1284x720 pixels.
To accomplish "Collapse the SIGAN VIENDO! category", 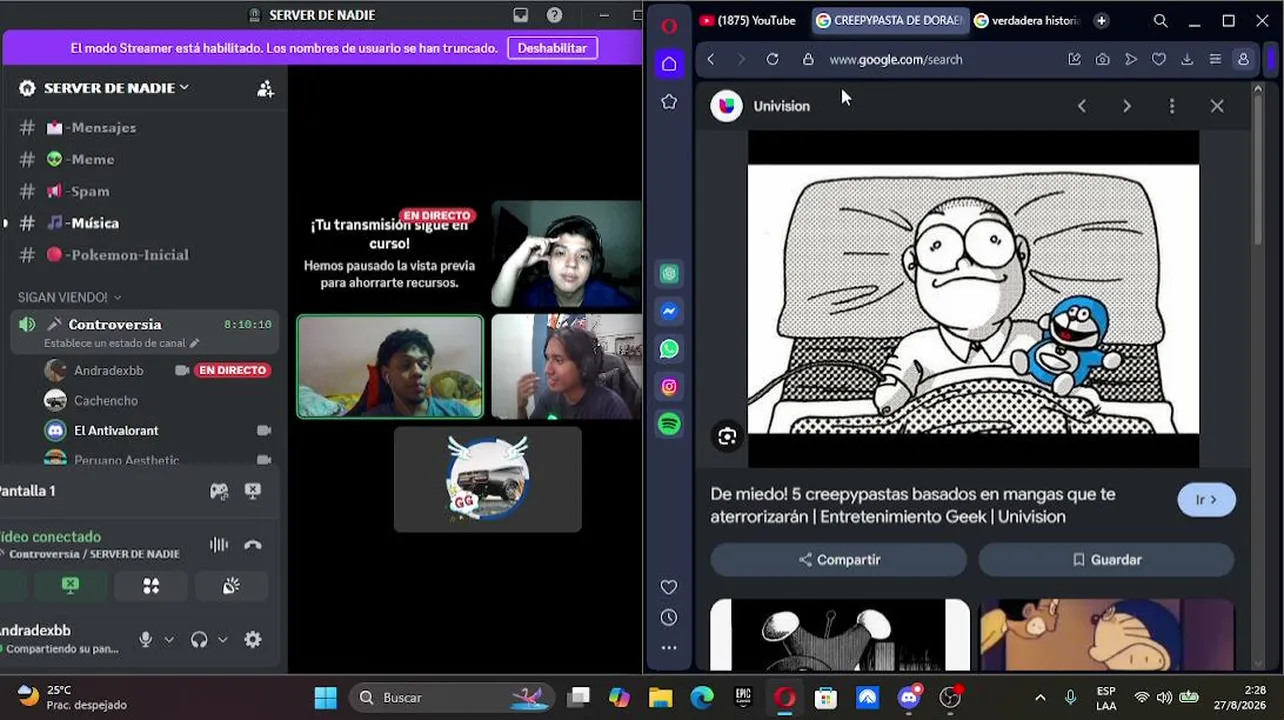I will (x=69, y=297).
